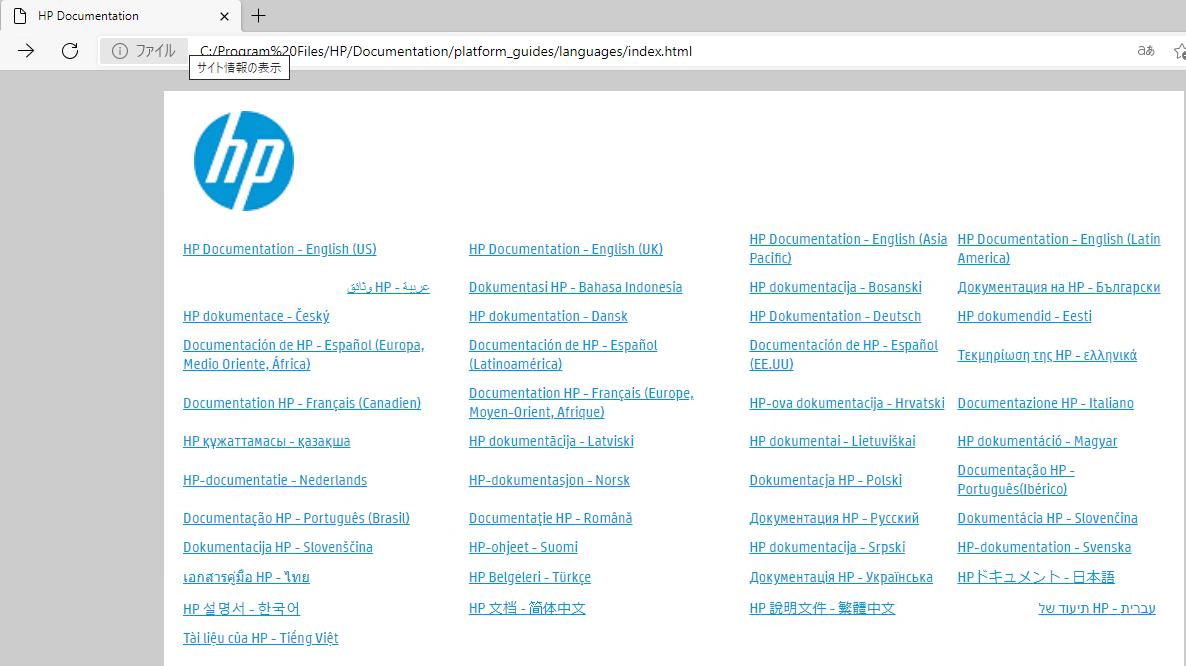Open HP dokumentacija - Bosanski
Screen dimensions: 1186x666
(836, 287)
